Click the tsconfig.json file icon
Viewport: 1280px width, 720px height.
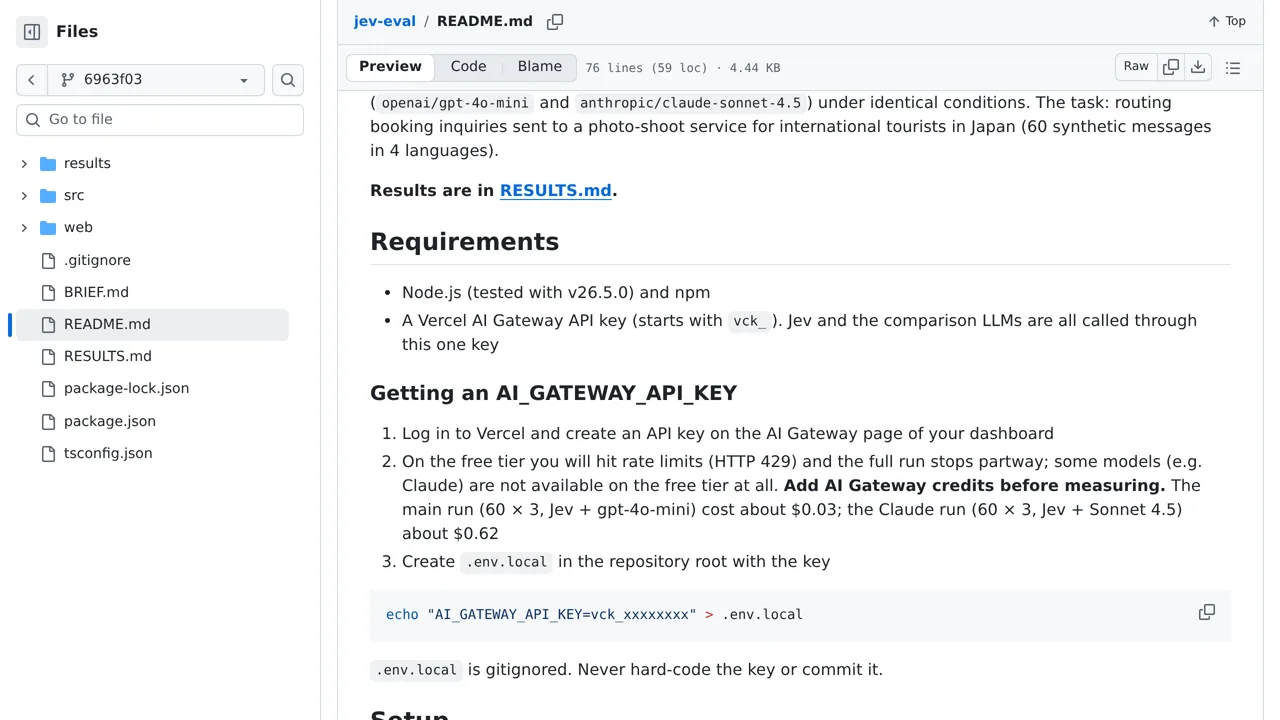point(48,453)
